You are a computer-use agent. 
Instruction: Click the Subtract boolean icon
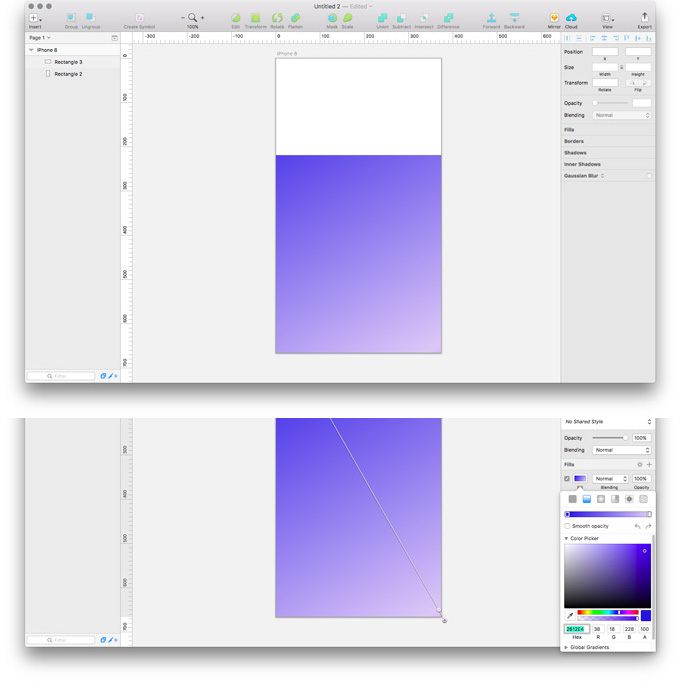coord(401,18)
